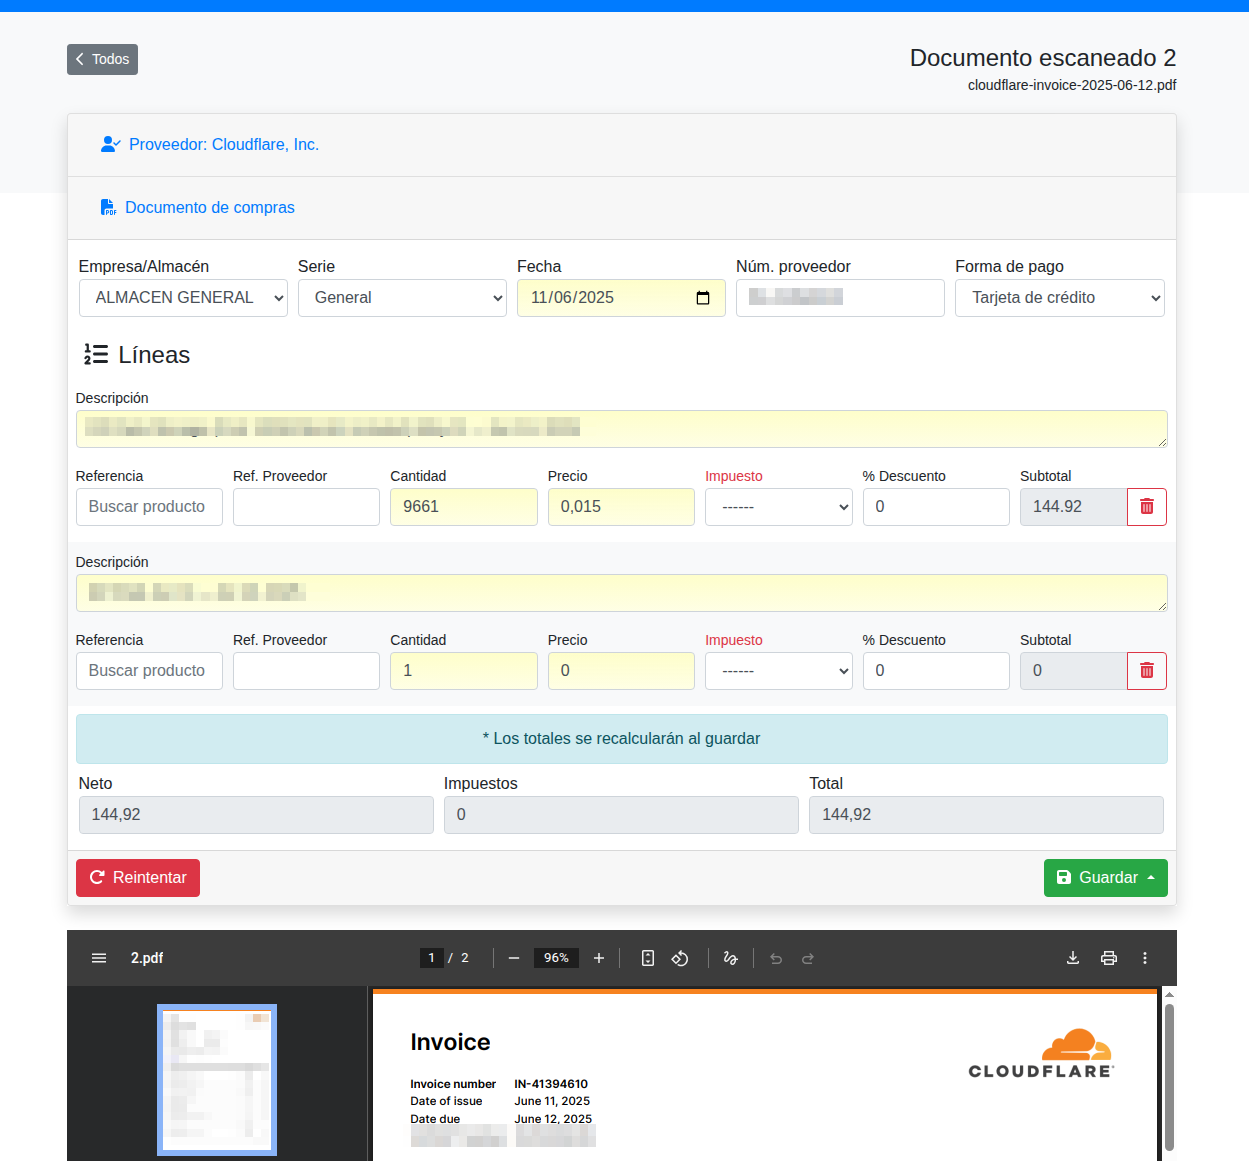Viewport: 1249px width, 1161px height.
Task: Zoom in the PDF with plus icon
Action: tap(599, 958)
